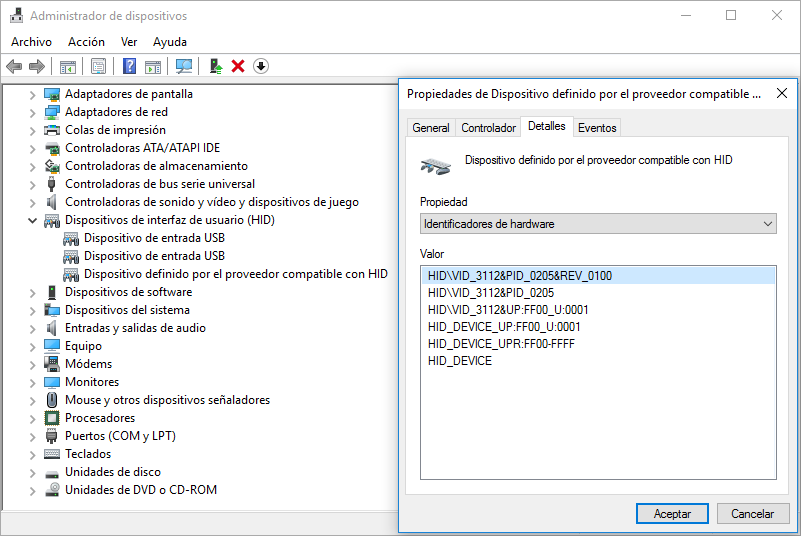
Task: Open the Propiedad dropdown Identificadores de hardware
Action: pyautogui.click(x=598, y=224)
